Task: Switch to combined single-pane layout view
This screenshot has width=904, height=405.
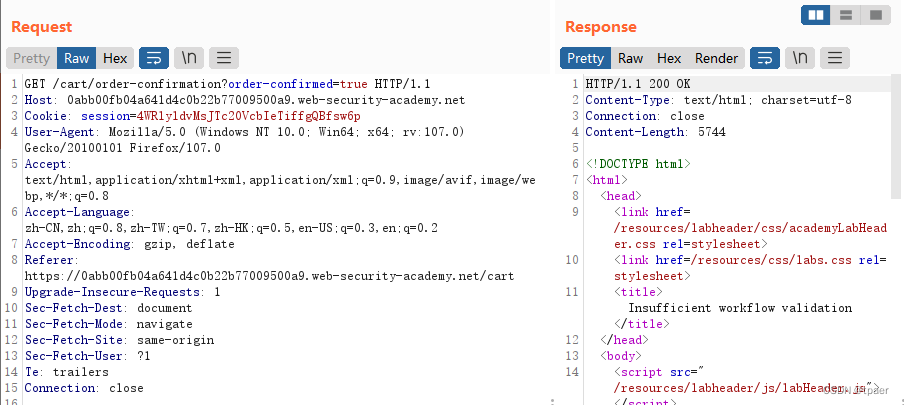Action: coord(876,15)
